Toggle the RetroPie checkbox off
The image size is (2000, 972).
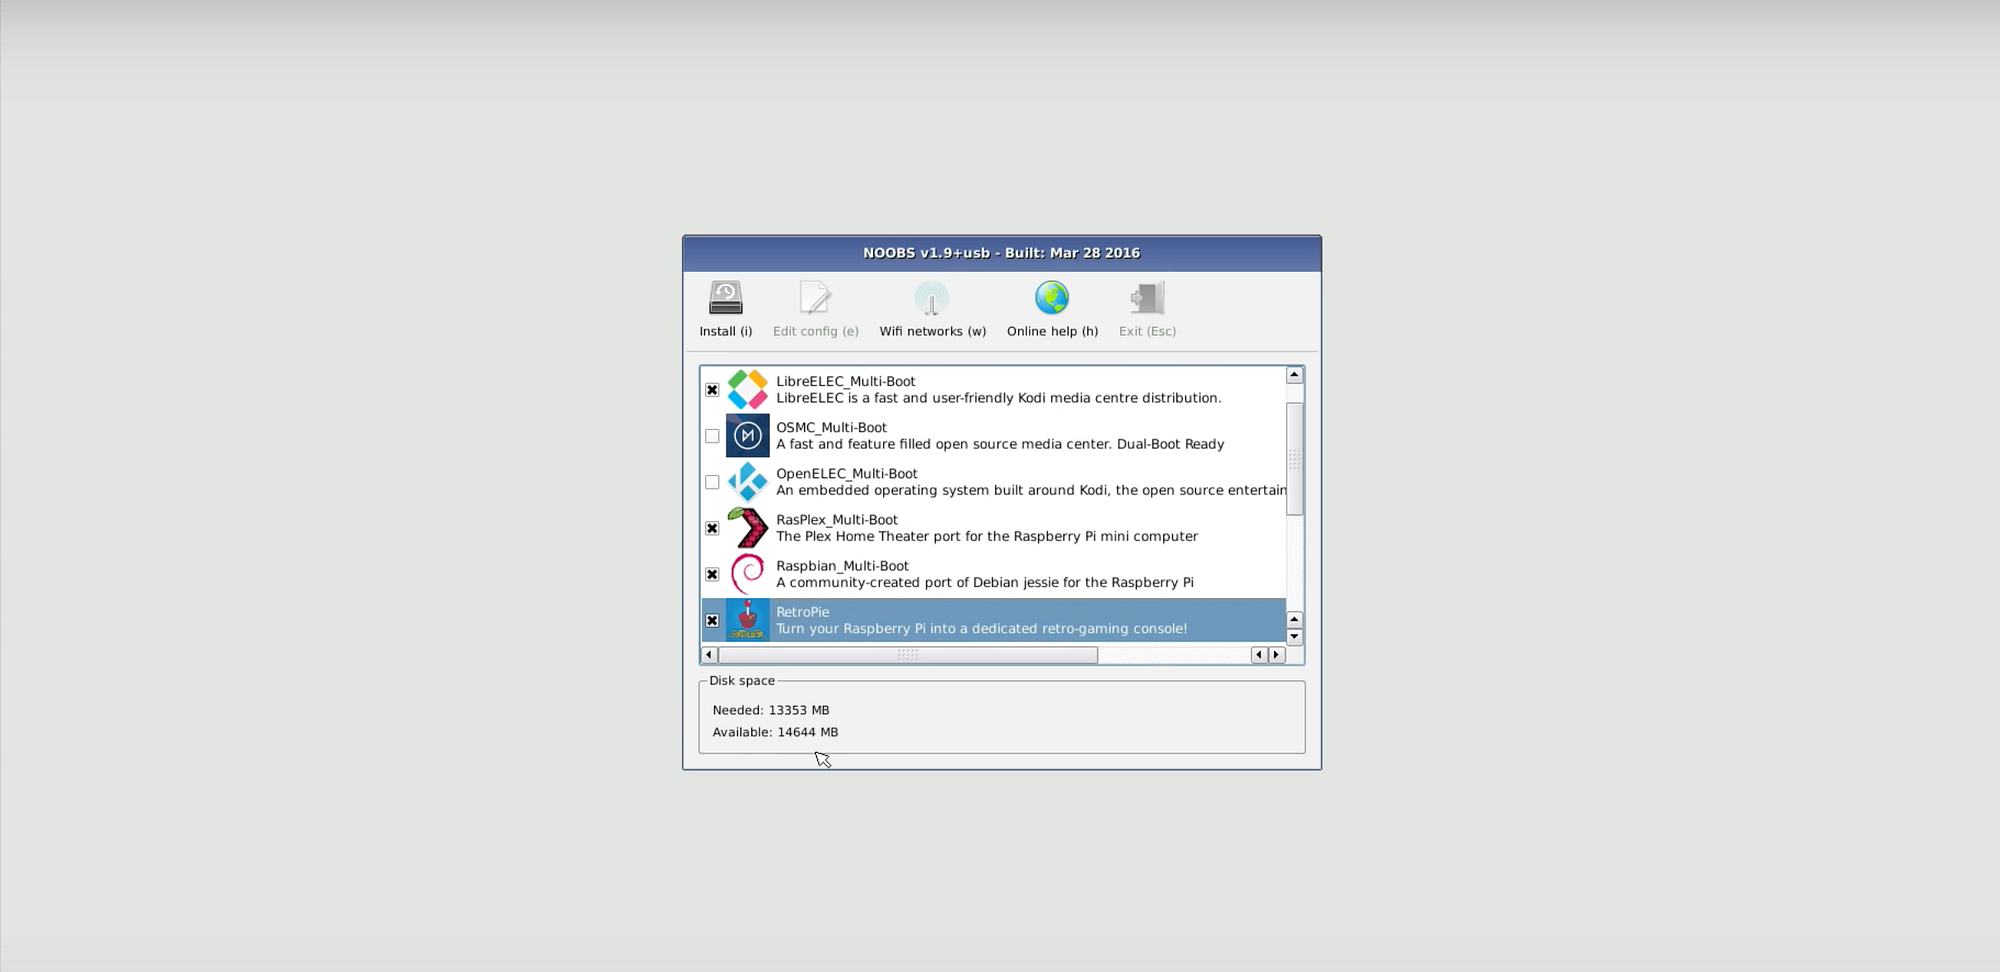coord(712,620)
